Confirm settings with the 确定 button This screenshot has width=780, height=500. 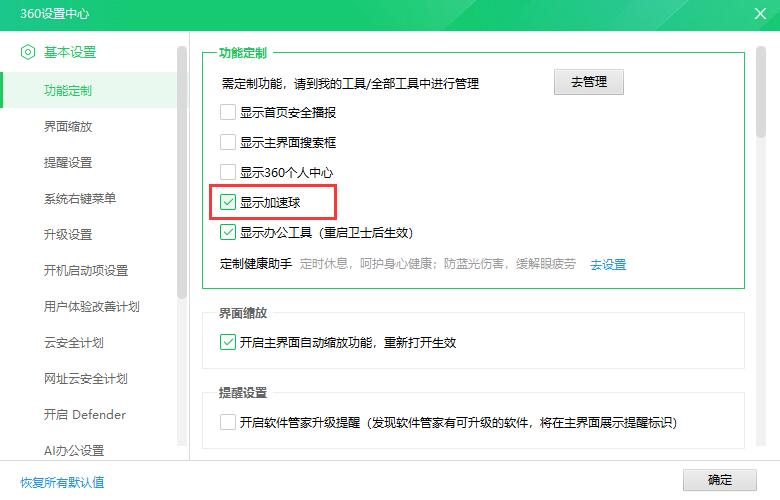[719, 480]
